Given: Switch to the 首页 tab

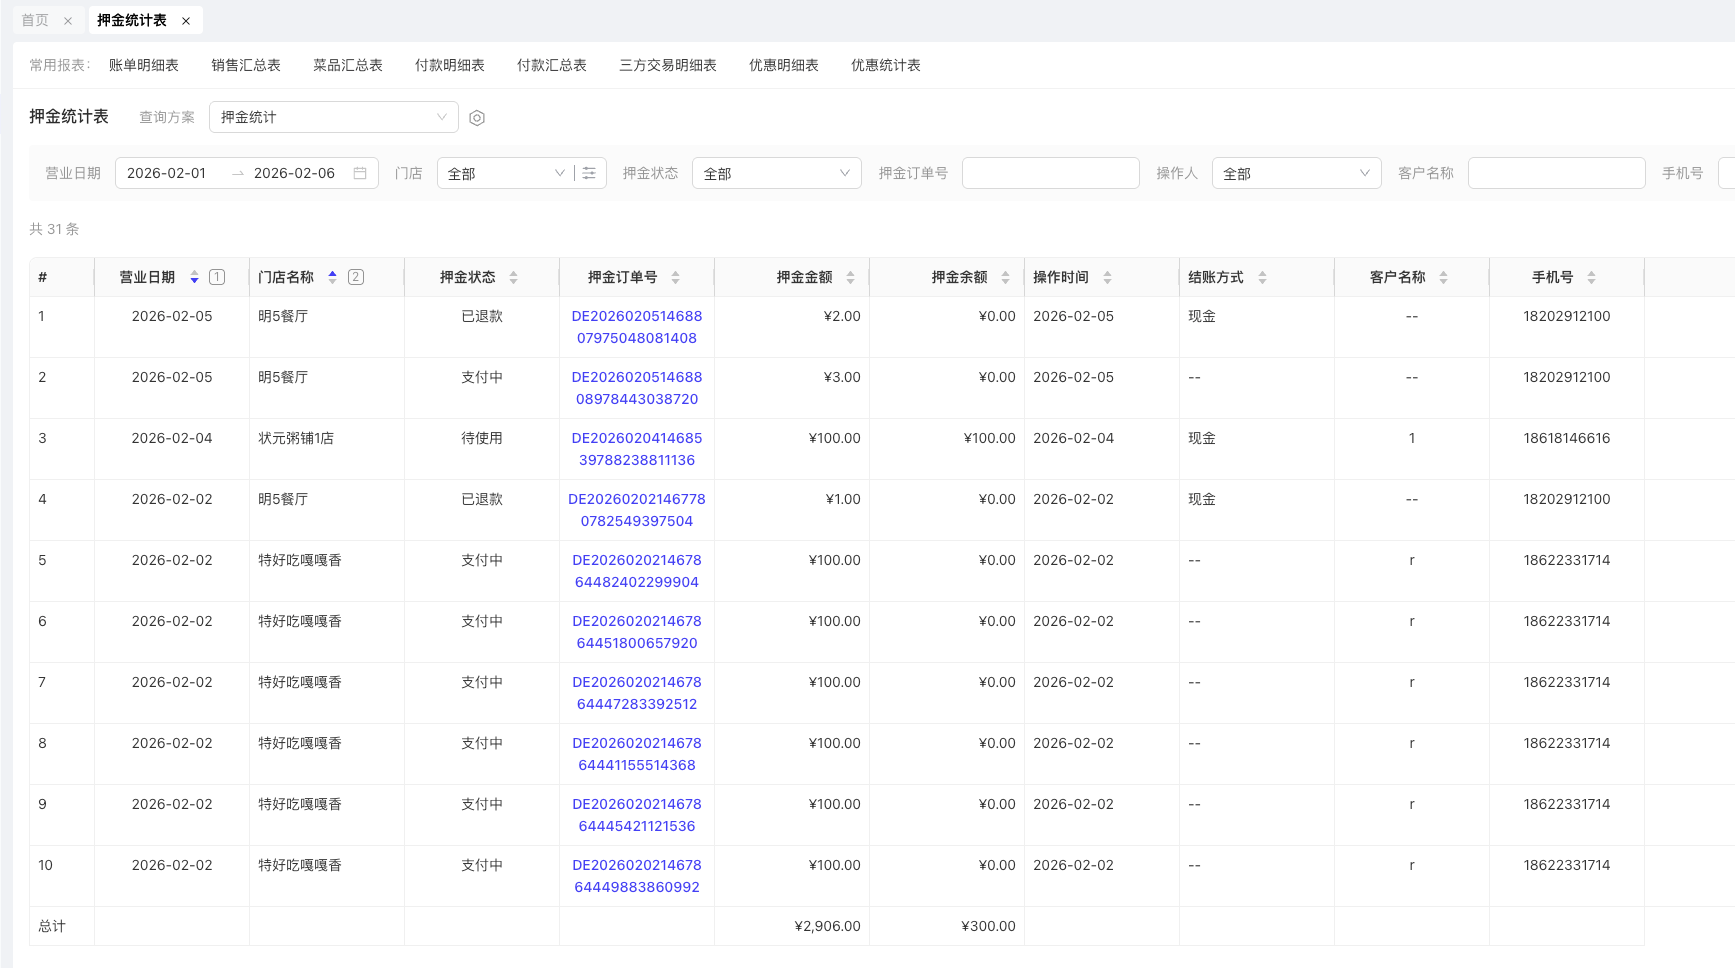Looking at the screenshot, I should 35,20.
